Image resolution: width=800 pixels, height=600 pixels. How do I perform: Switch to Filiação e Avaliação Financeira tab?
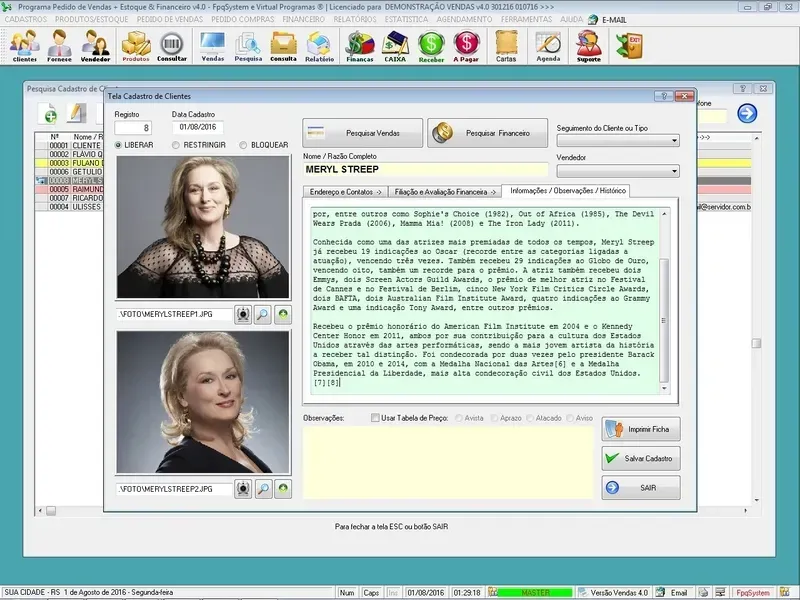pos(446,190)
